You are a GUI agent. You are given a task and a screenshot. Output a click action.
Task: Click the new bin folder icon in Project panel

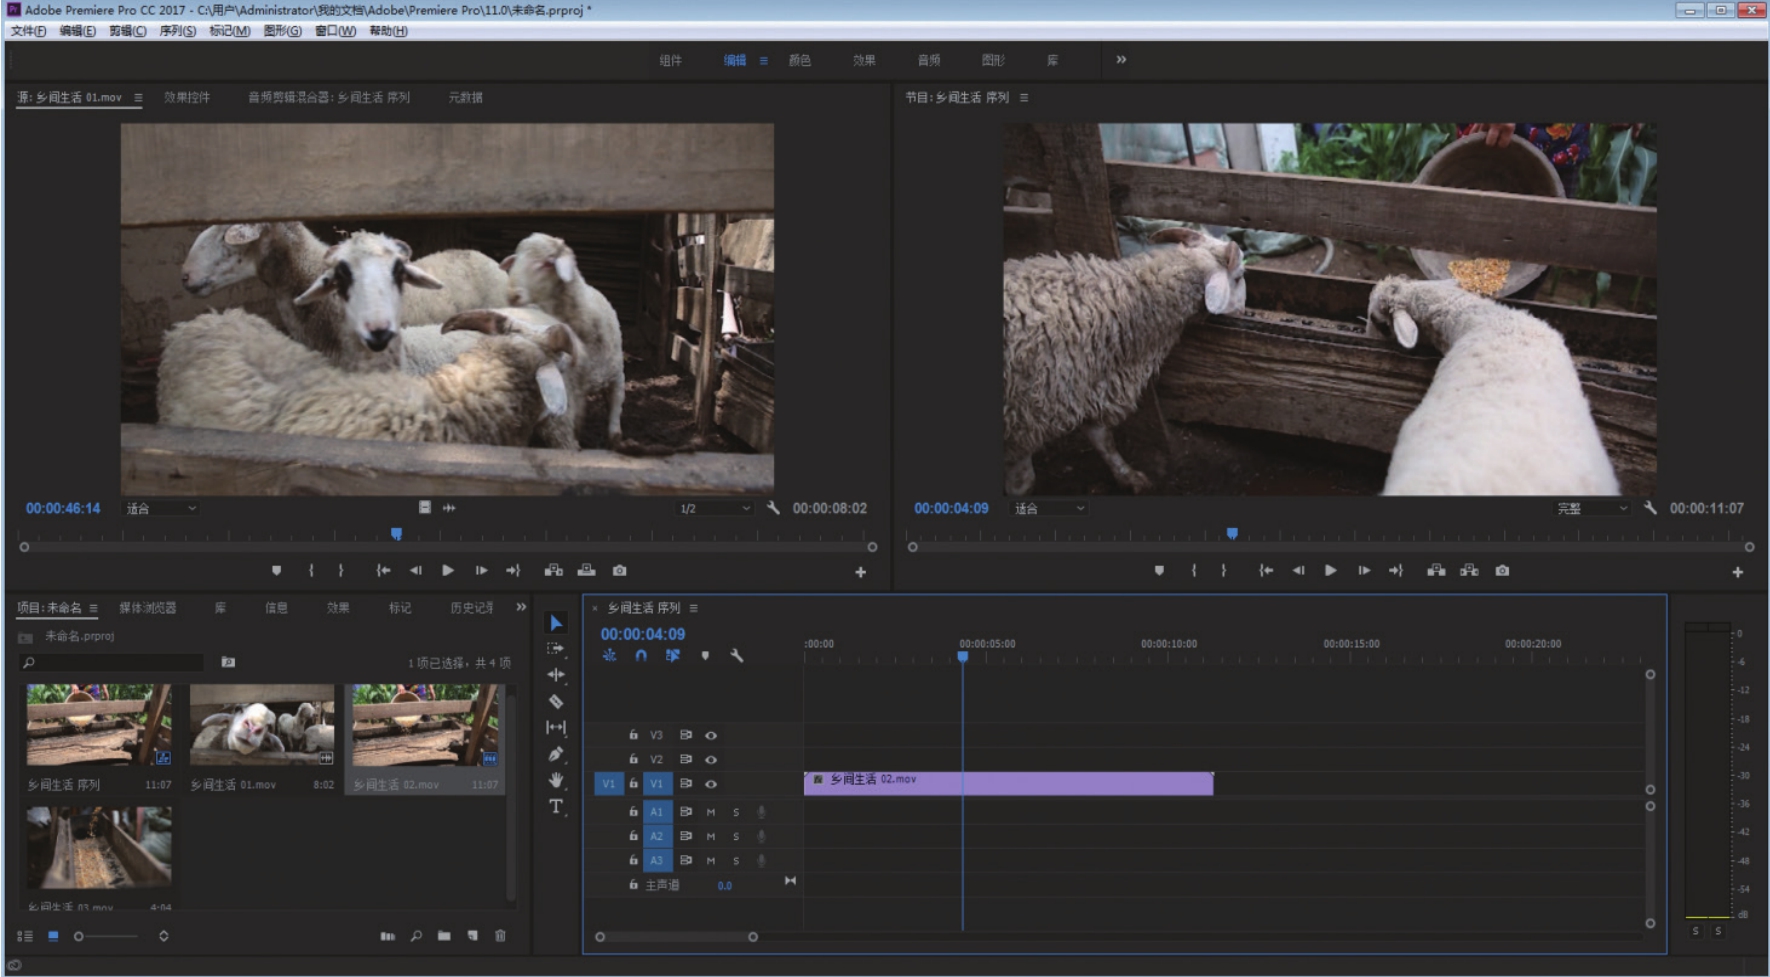click(444, 936)
